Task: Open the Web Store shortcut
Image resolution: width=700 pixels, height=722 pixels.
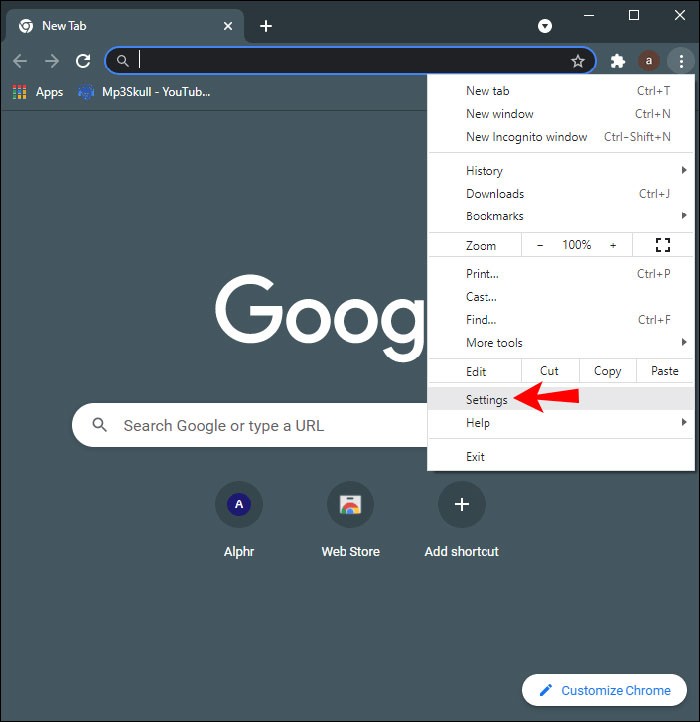Action: click(x=350, y=506)
